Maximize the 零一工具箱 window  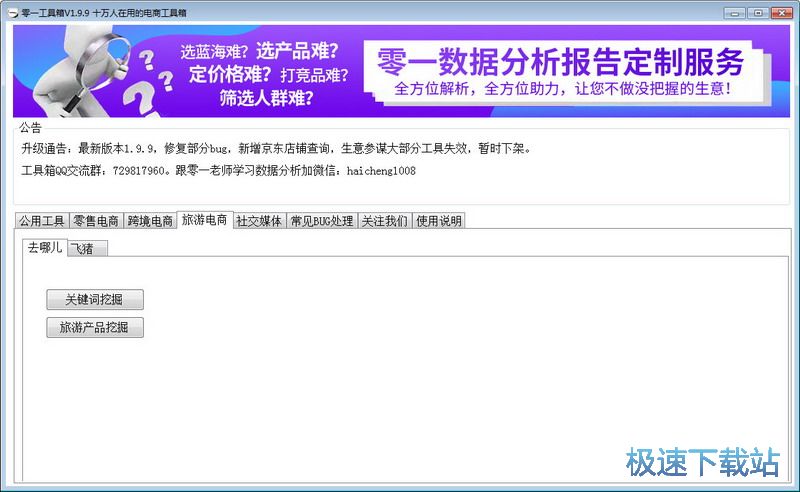(757, 11)
